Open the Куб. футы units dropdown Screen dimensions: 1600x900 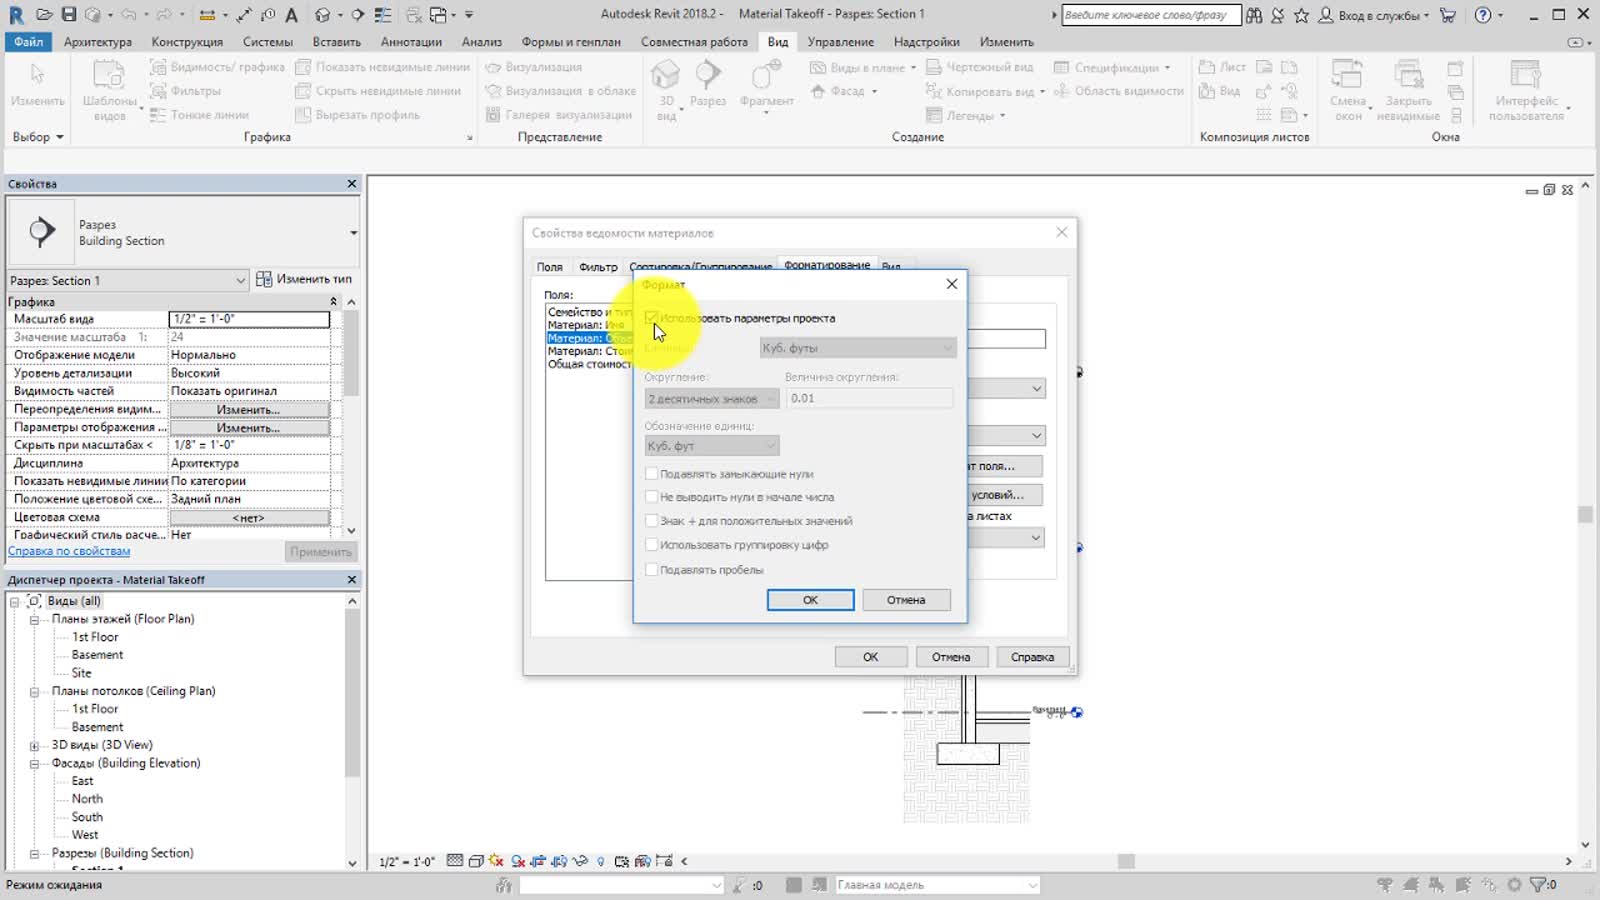click(x=857, y=348)
